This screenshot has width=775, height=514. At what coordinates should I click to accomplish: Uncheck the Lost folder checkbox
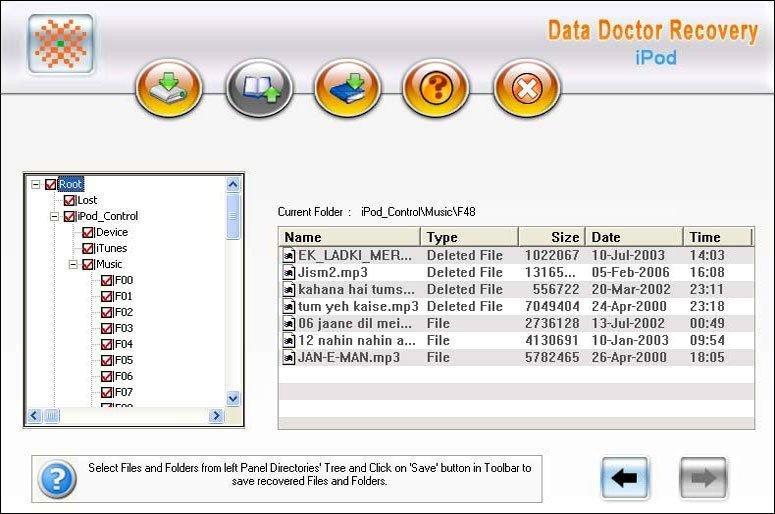[x=69, y=200]
